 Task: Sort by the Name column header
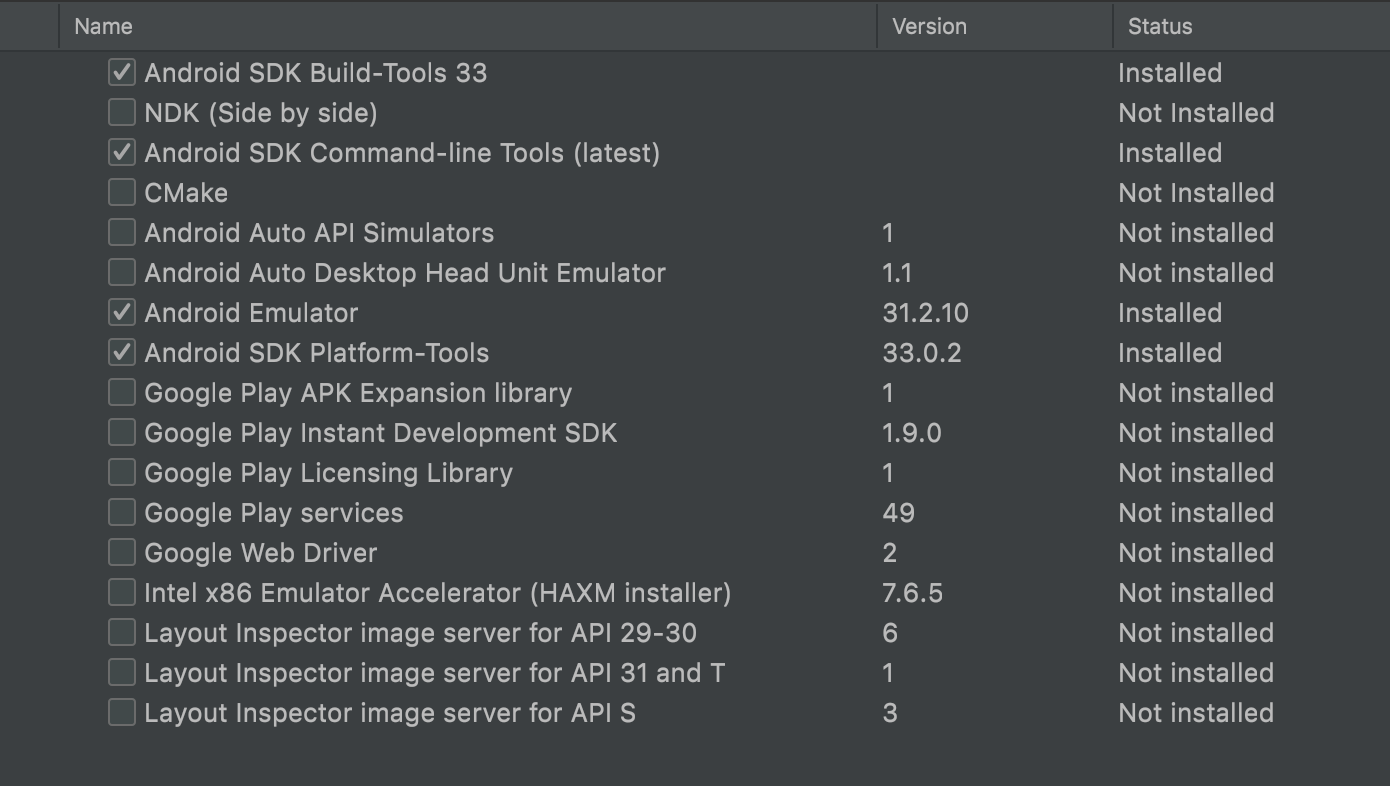tap(468, 26)
